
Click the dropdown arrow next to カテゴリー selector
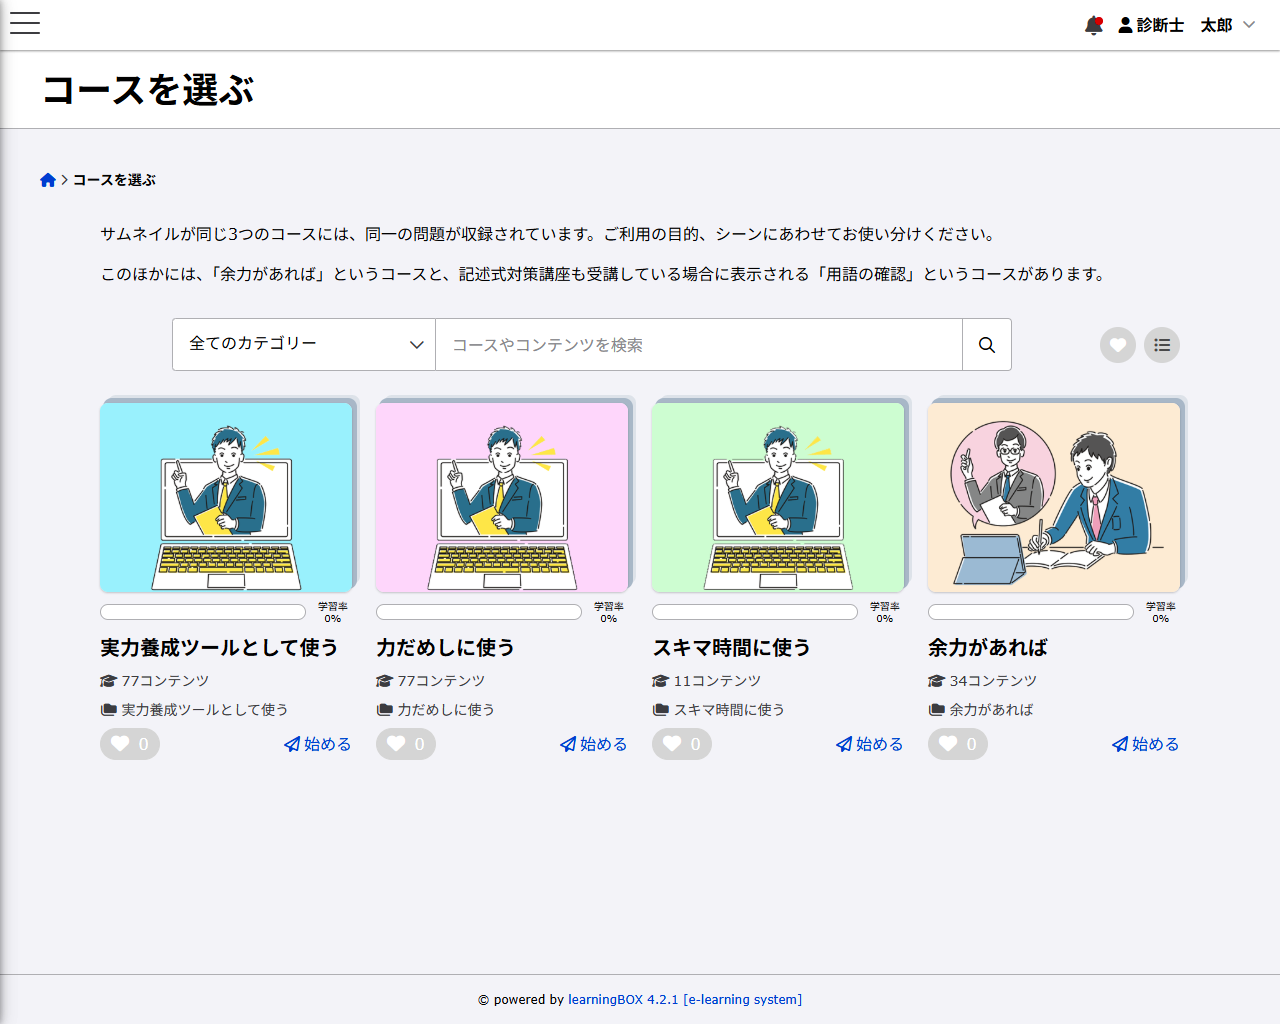[416, 344]
